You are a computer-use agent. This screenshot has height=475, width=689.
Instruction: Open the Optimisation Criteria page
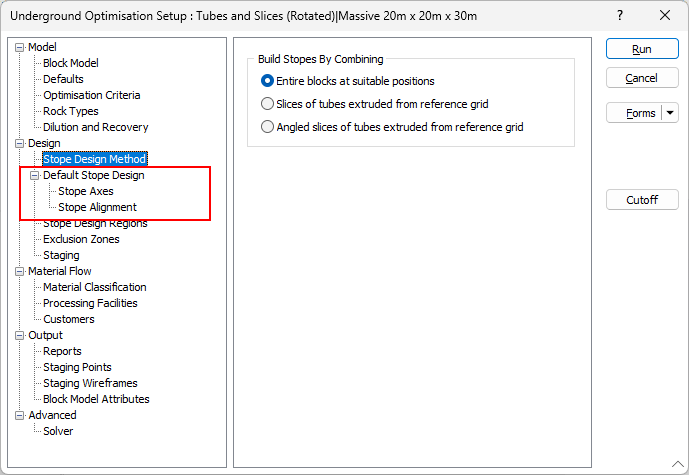(92, 95)
